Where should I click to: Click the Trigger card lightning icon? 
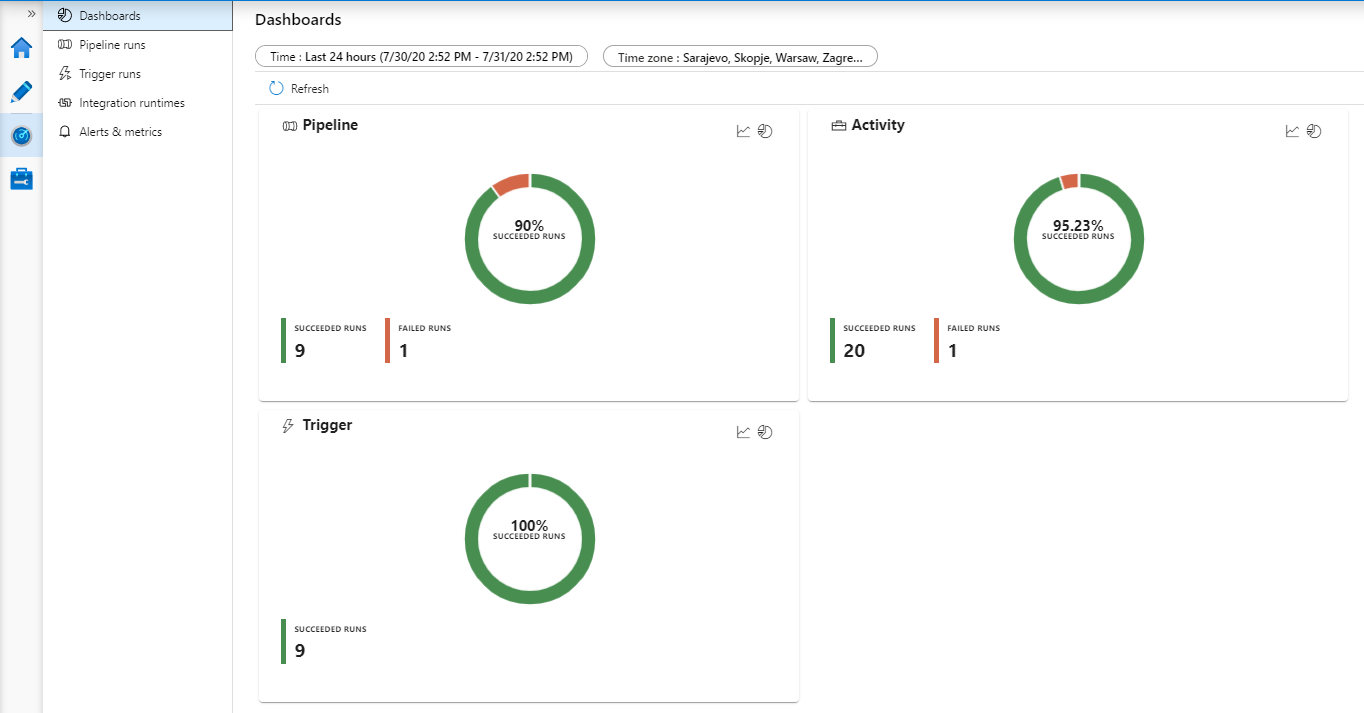coord(290,426)
